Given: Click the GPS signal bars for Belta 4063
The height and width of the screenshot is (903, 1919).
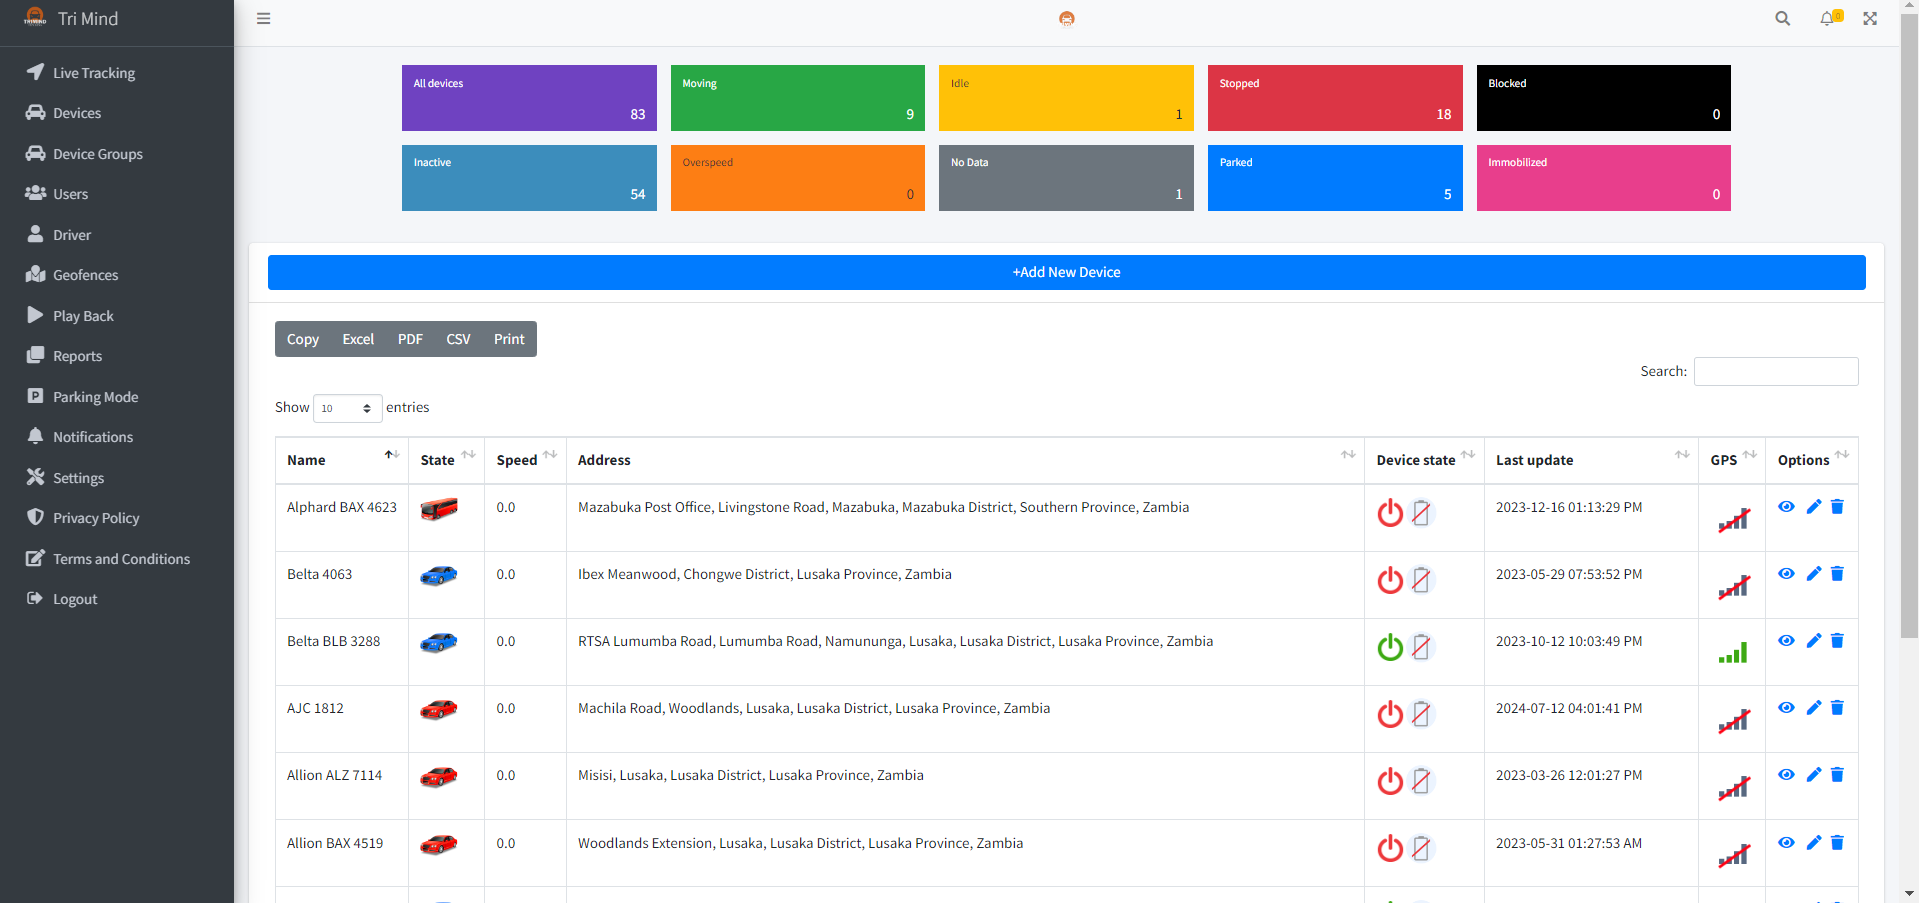Looking at the screenshot, I should pos(1735,586).
